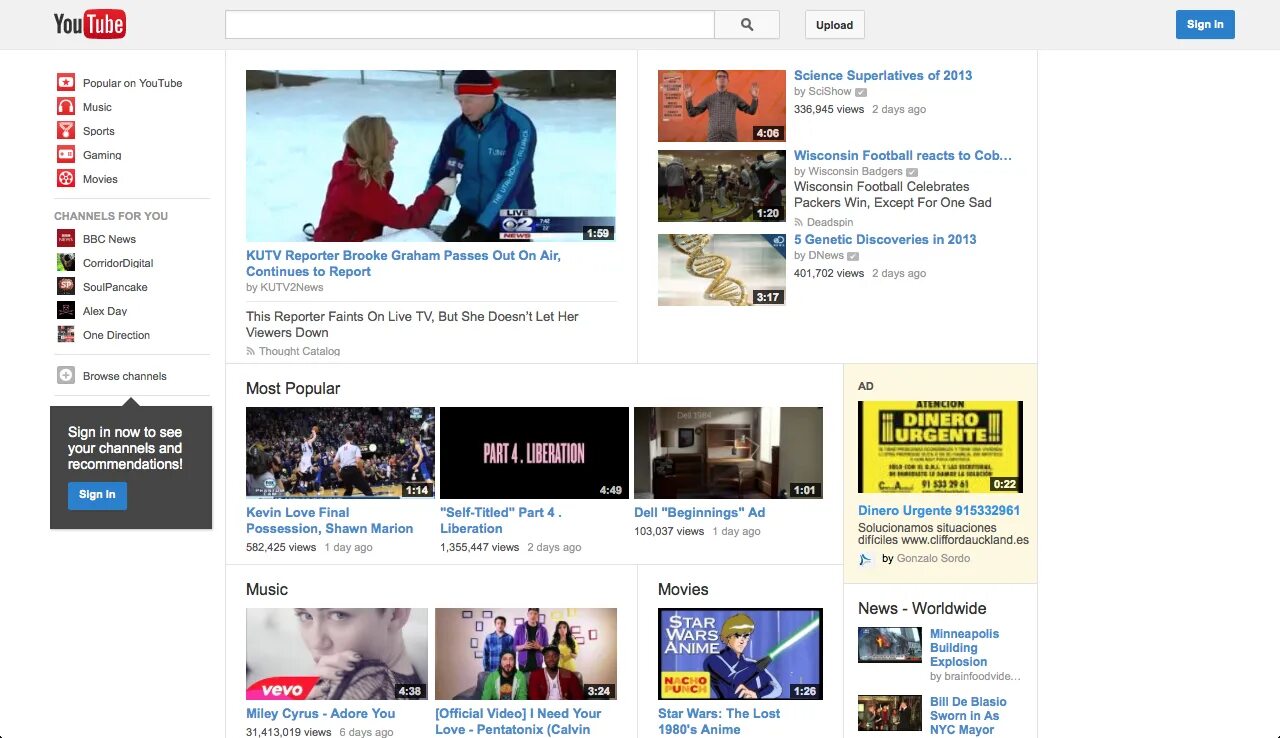This screenshot has width=1280, height=738.
Task: Click the Sign in button in header
Action: point(1205,24)
